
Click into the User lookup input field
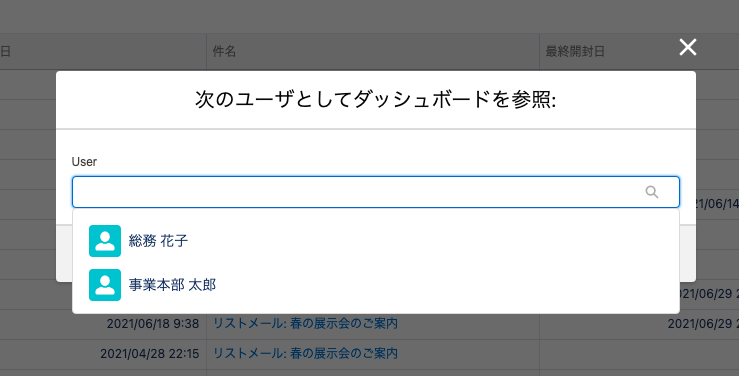(x=376, y=192)
